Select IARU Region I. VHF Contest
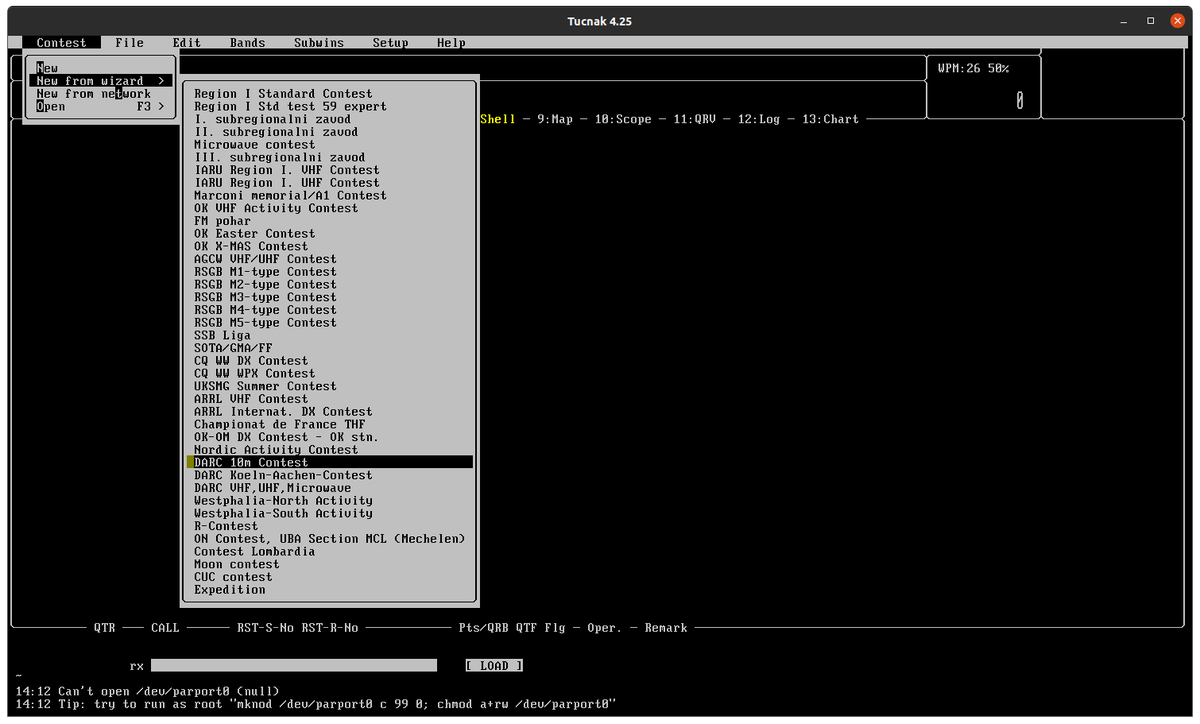The width and height of the screenshot is (1200, 724). click(x=329, y=170)
